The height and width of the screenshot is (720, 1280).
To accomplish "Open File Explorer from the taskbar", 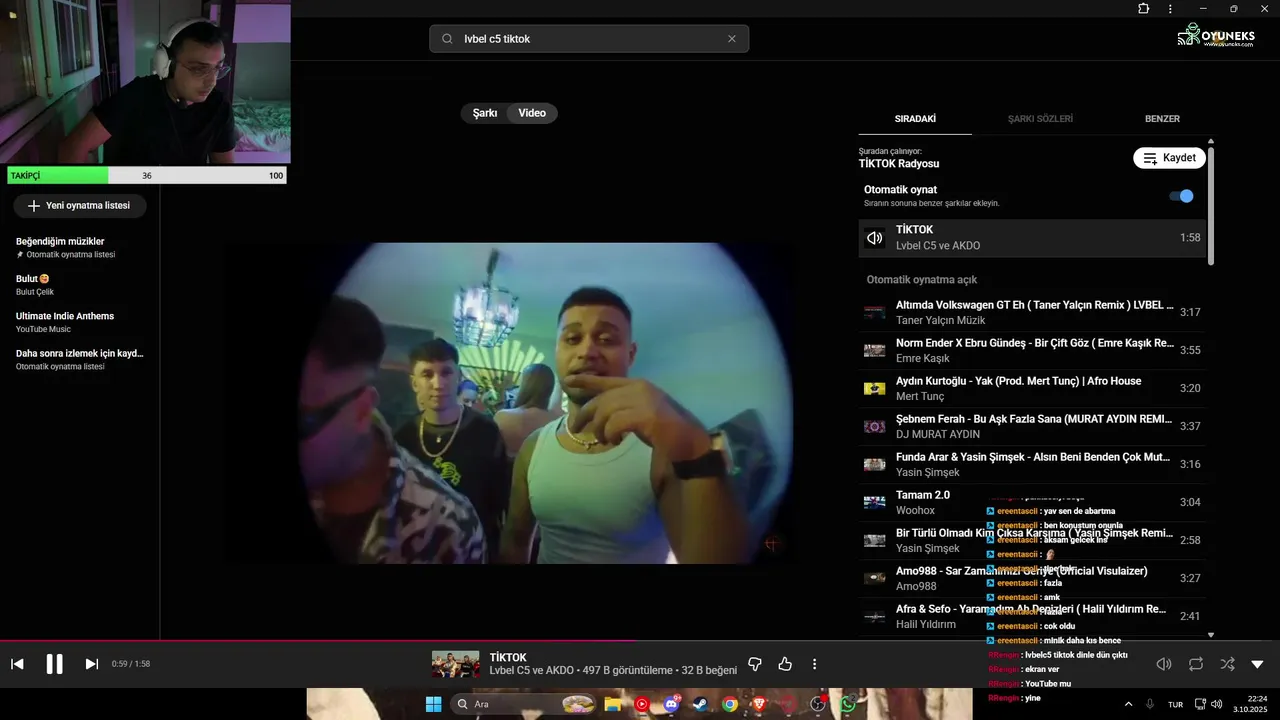I will (x=613, y=704).
